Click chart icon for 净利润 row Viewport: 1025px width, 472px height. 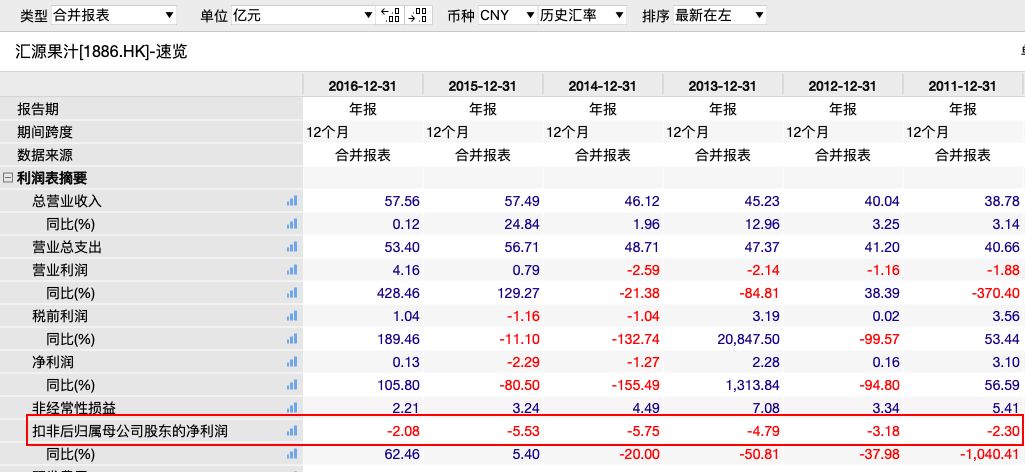tap(292, 362)
